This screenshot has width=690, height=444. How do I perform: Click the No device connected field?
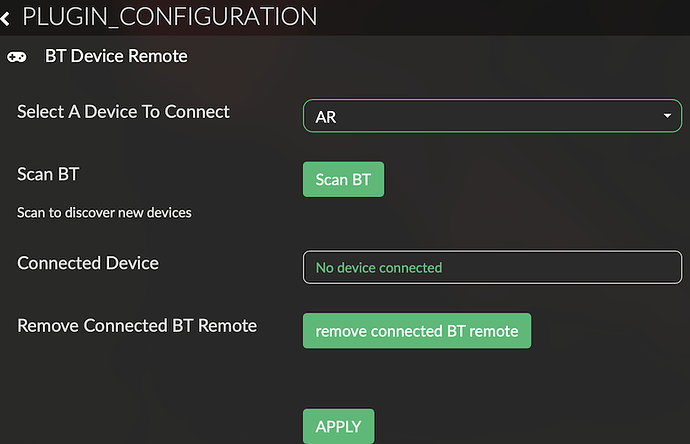tap(492, 267)
